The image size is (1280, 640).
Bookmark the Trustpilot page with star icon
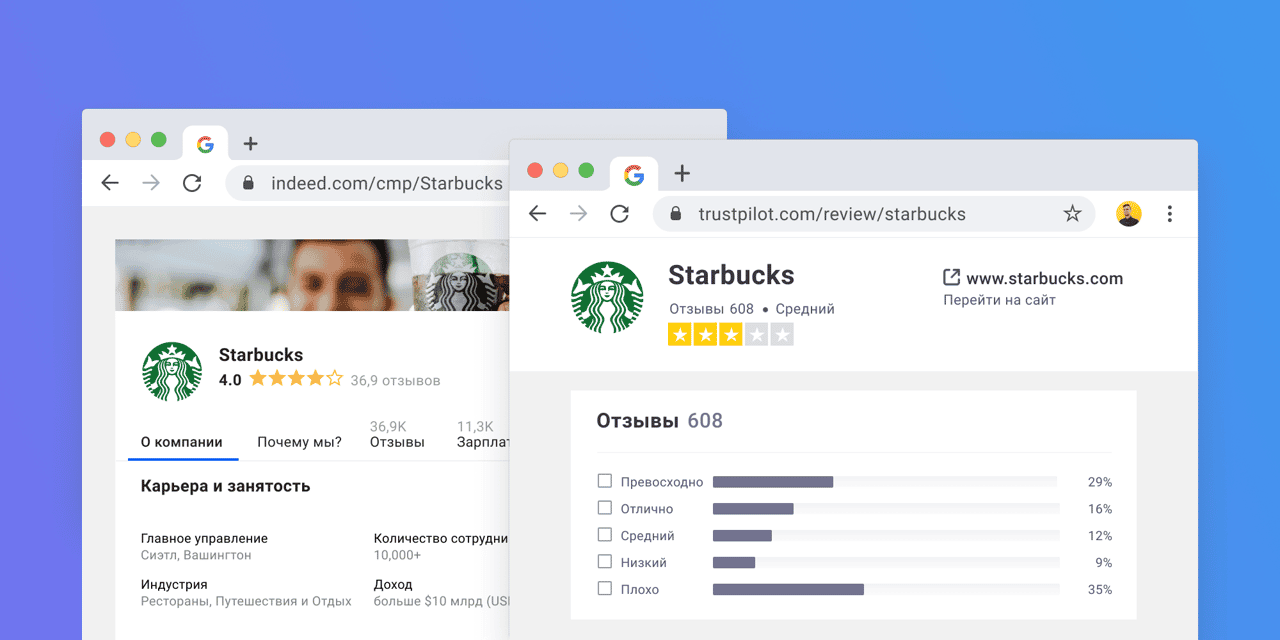click(x=1072, y=214)
